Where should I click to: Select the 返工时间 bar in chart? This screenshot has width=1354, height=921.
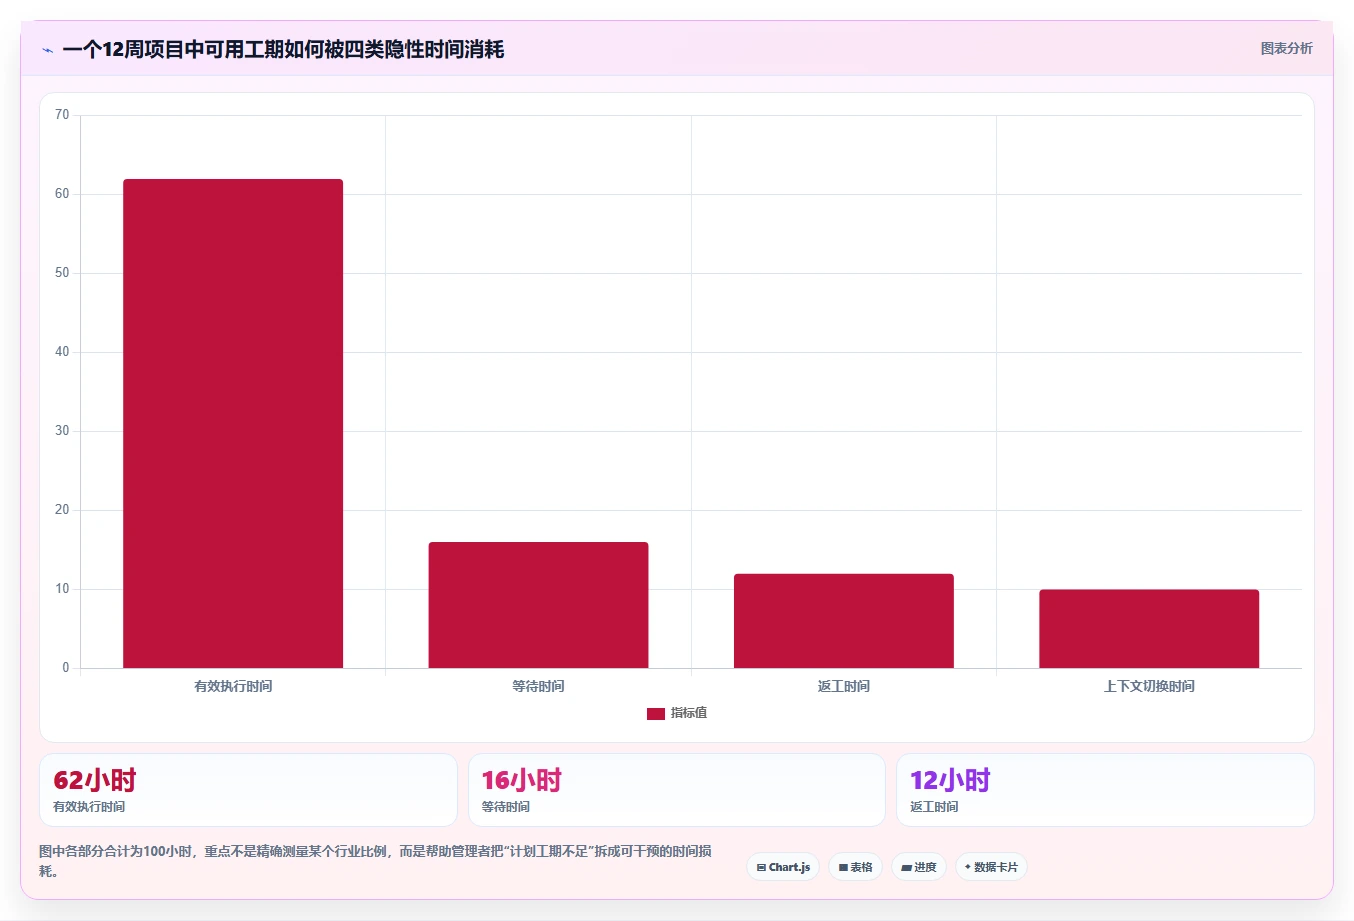pyautogui.click(x=844, y=621)
